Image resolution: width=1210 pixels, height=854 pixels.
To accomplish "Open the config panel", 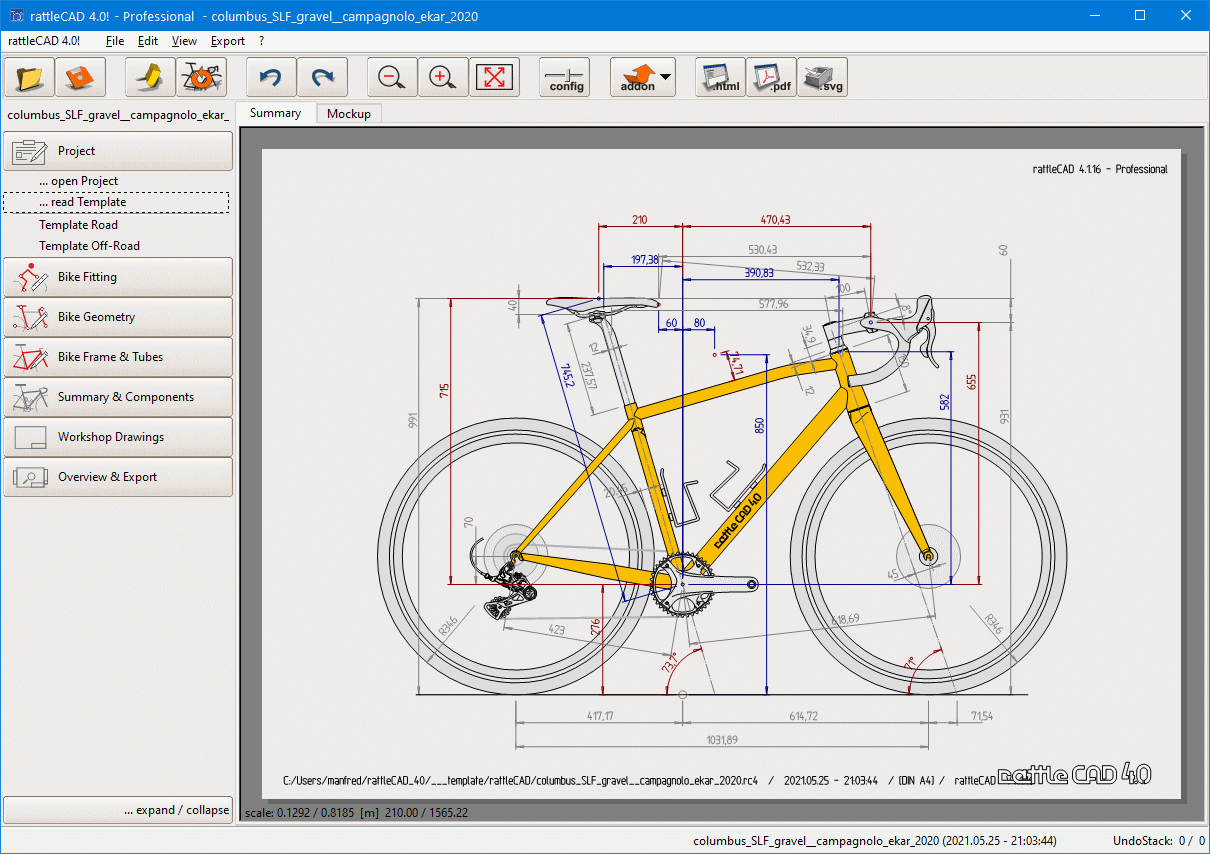I will click(565, 77).
